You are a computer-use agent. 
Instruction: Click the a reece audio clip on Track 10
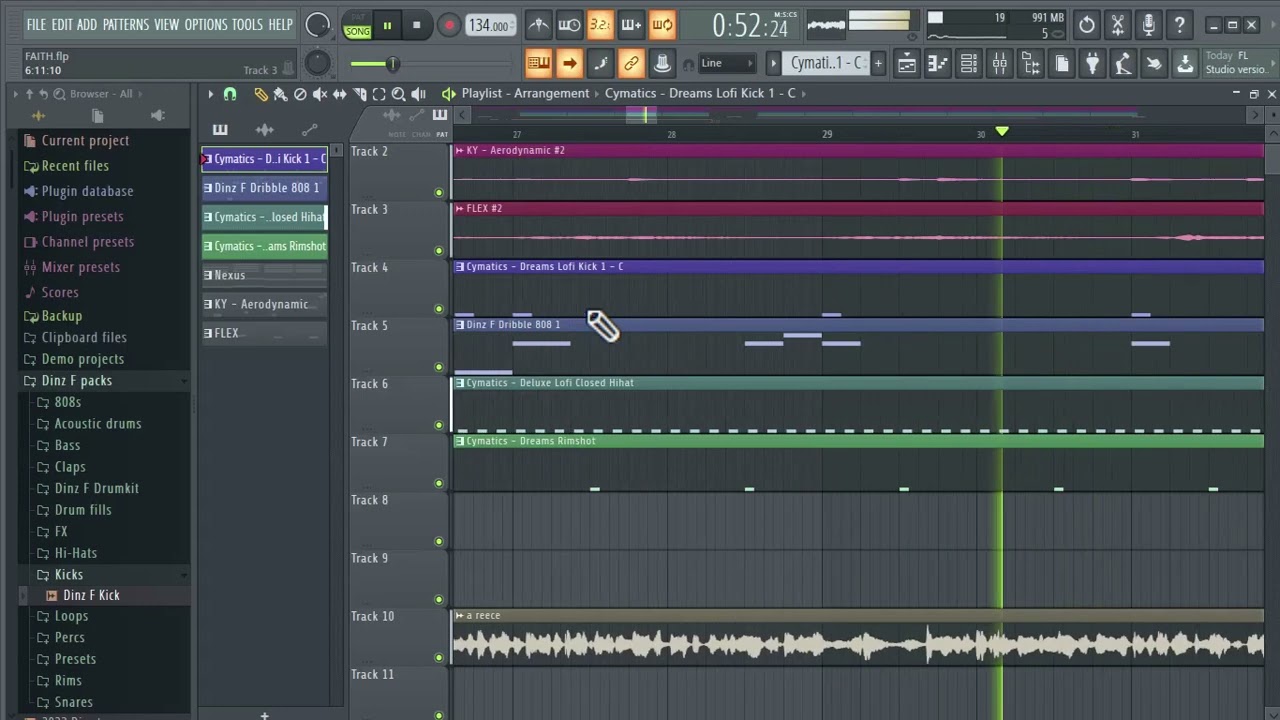tap(858, 637)
